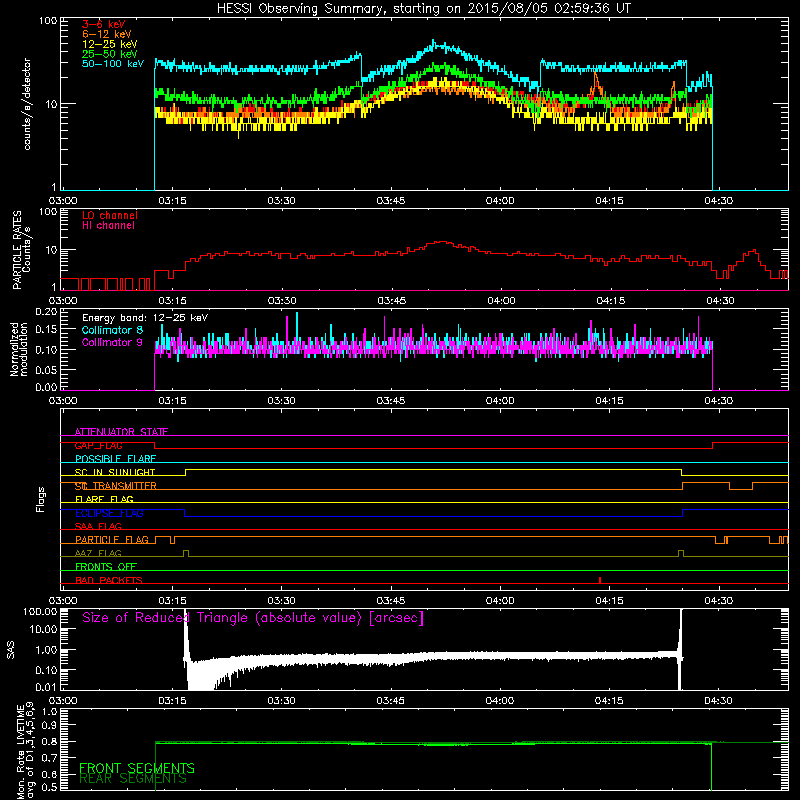Pick the 50-100 keV legend label

pos(113,64)
